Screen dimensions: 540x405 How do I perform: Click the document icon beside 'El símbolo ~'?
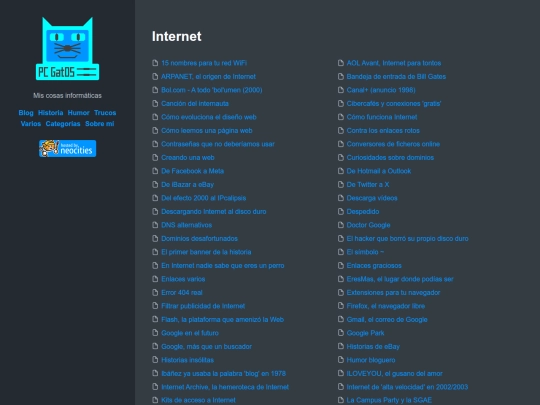[x=341, y=252]
